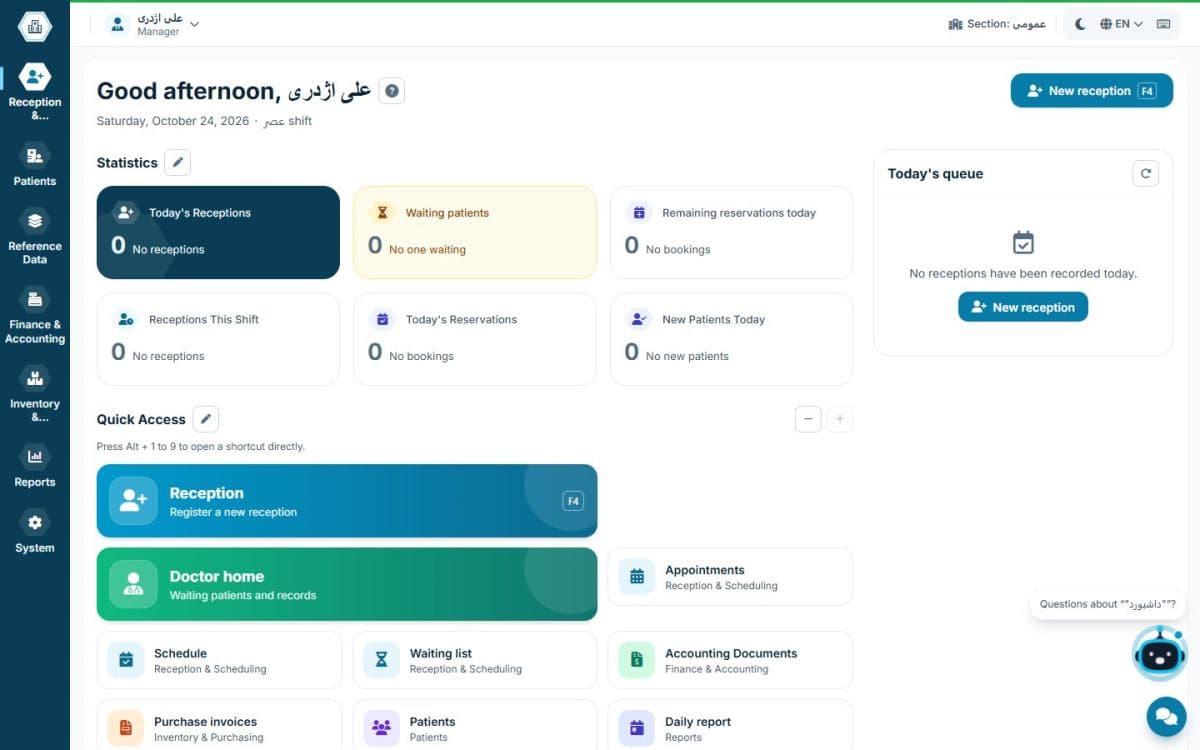Viewport: 1200px width, 750px height.
Task: Click the 'Questions about داشبورد' bubble
Action: pos(1107,604)
